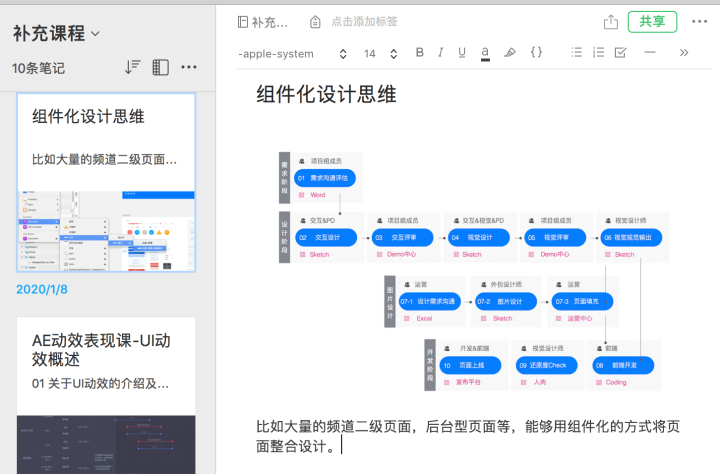Click the note body text paragraph
This screenshot has height=474, width=720.
tap(468, 436)
